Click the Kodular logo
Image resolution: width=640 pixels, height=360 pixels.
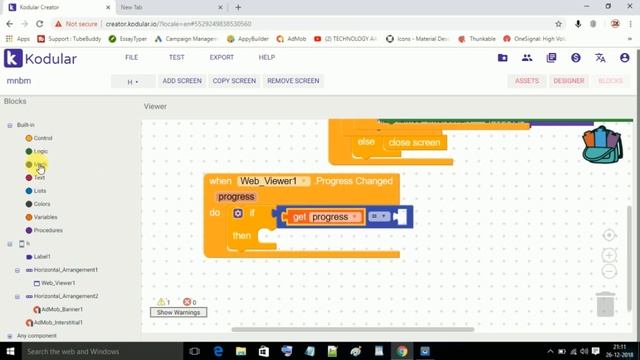point(40,58)
